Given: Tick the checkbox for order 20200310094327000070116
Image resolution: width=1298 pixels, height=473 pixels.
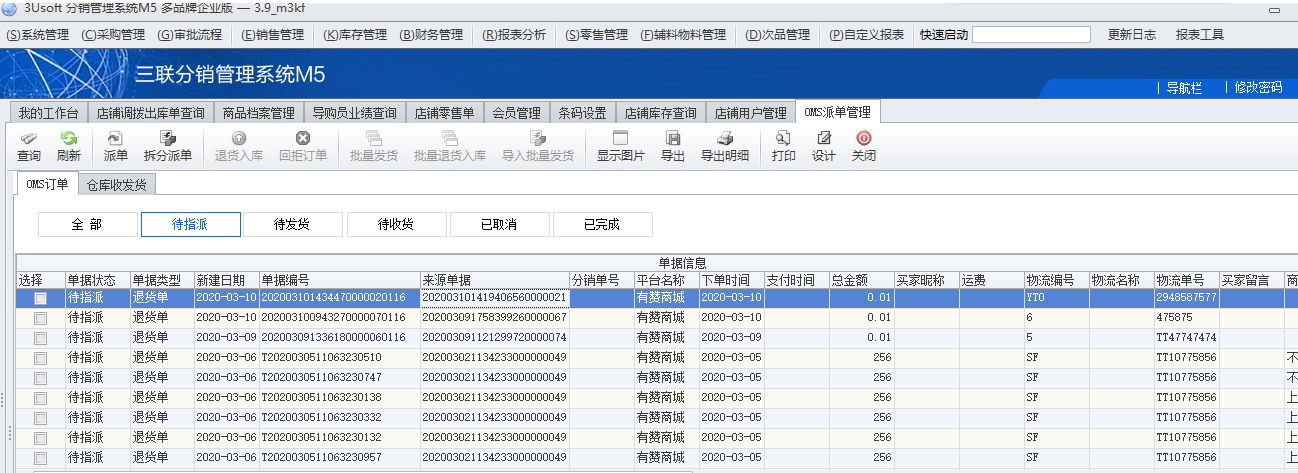Looking at the screenshot, I should 40,317.
